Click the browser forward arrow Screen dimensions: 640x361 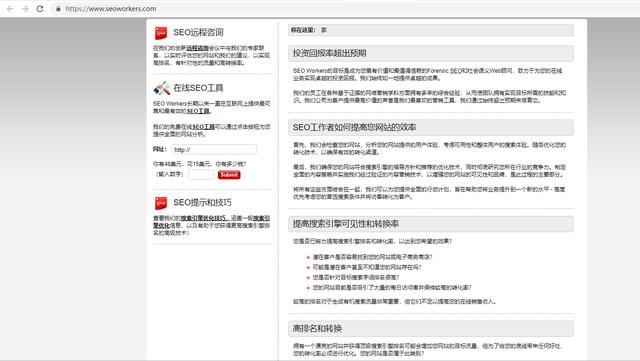coord(25,9)
